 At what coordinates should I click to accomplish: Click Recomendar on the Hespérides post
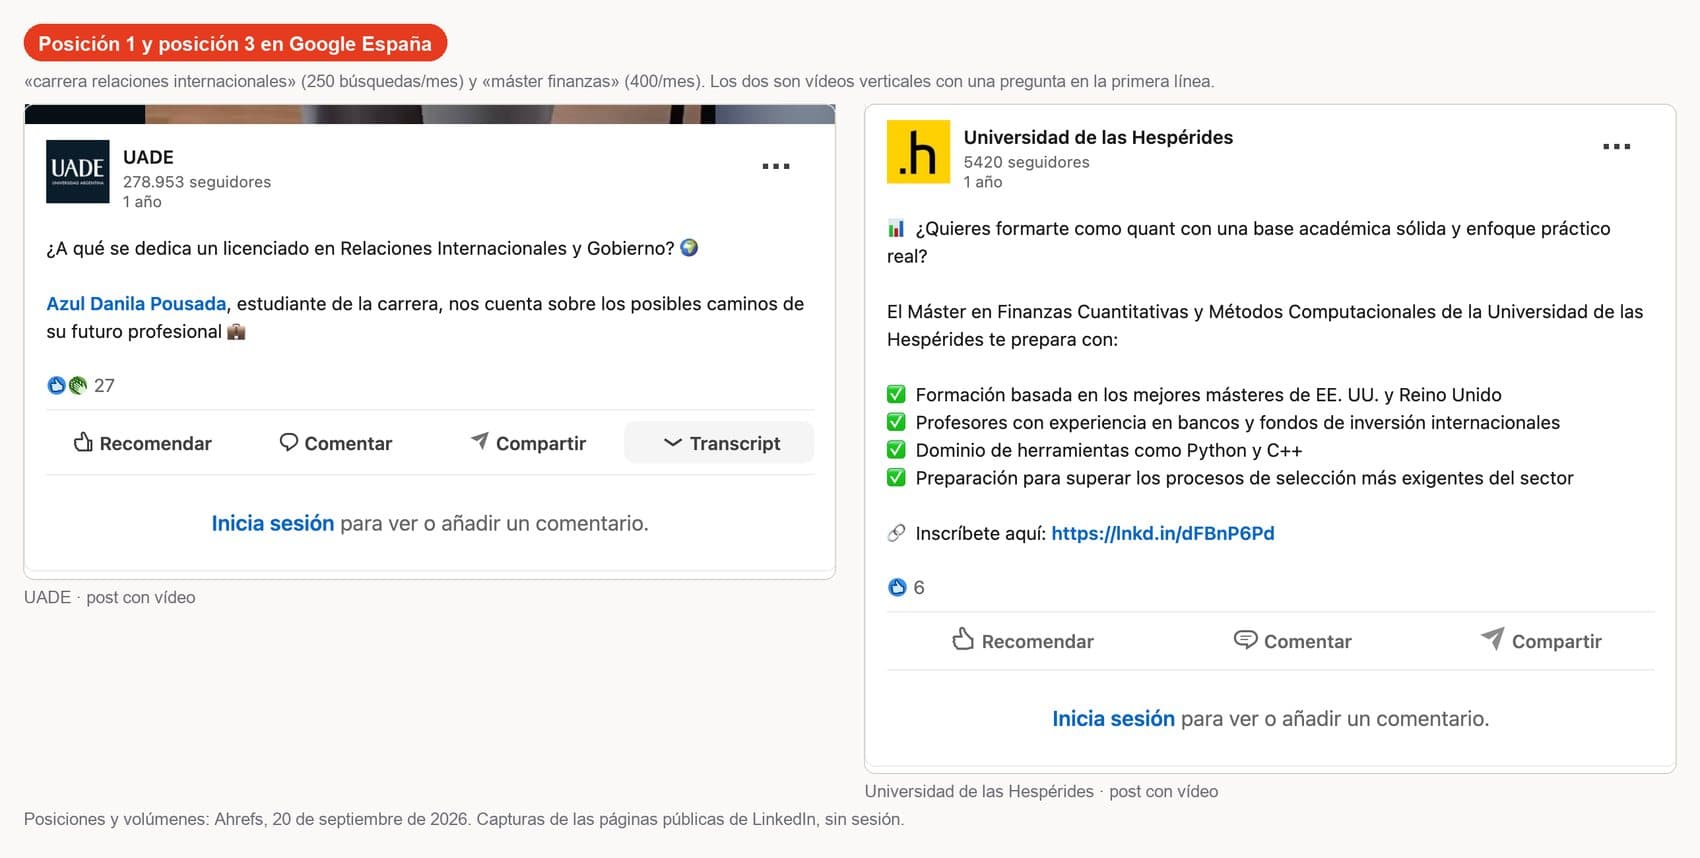tap(1022, 641)
